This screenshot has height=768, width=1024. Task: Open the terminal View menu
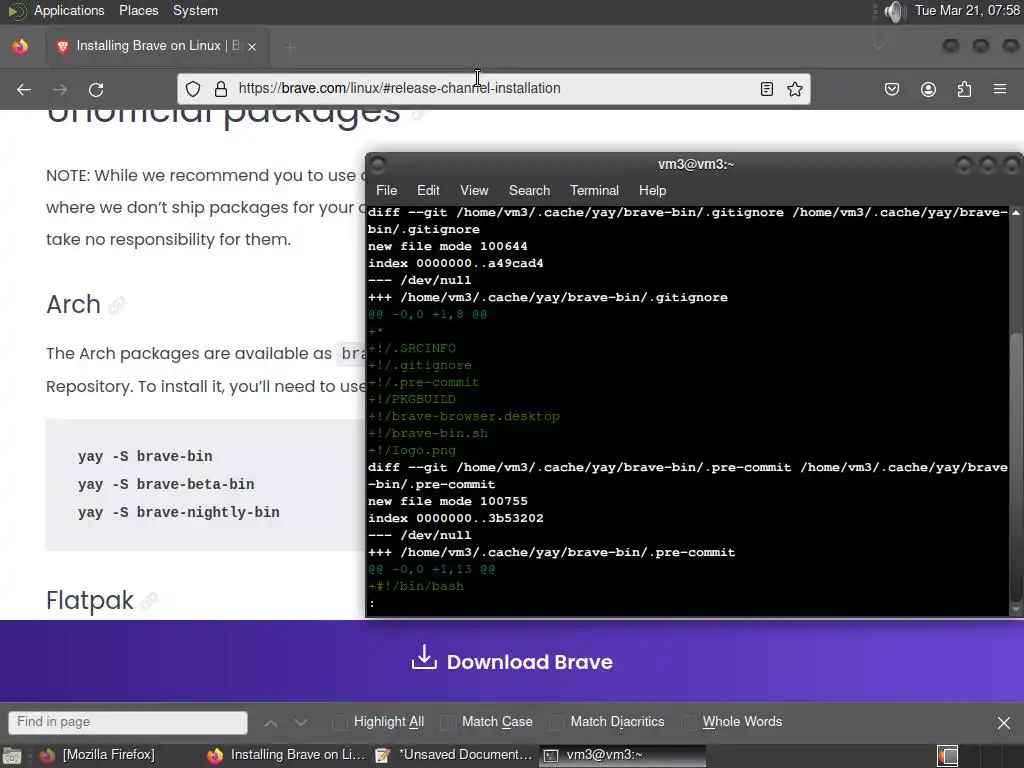474,190
